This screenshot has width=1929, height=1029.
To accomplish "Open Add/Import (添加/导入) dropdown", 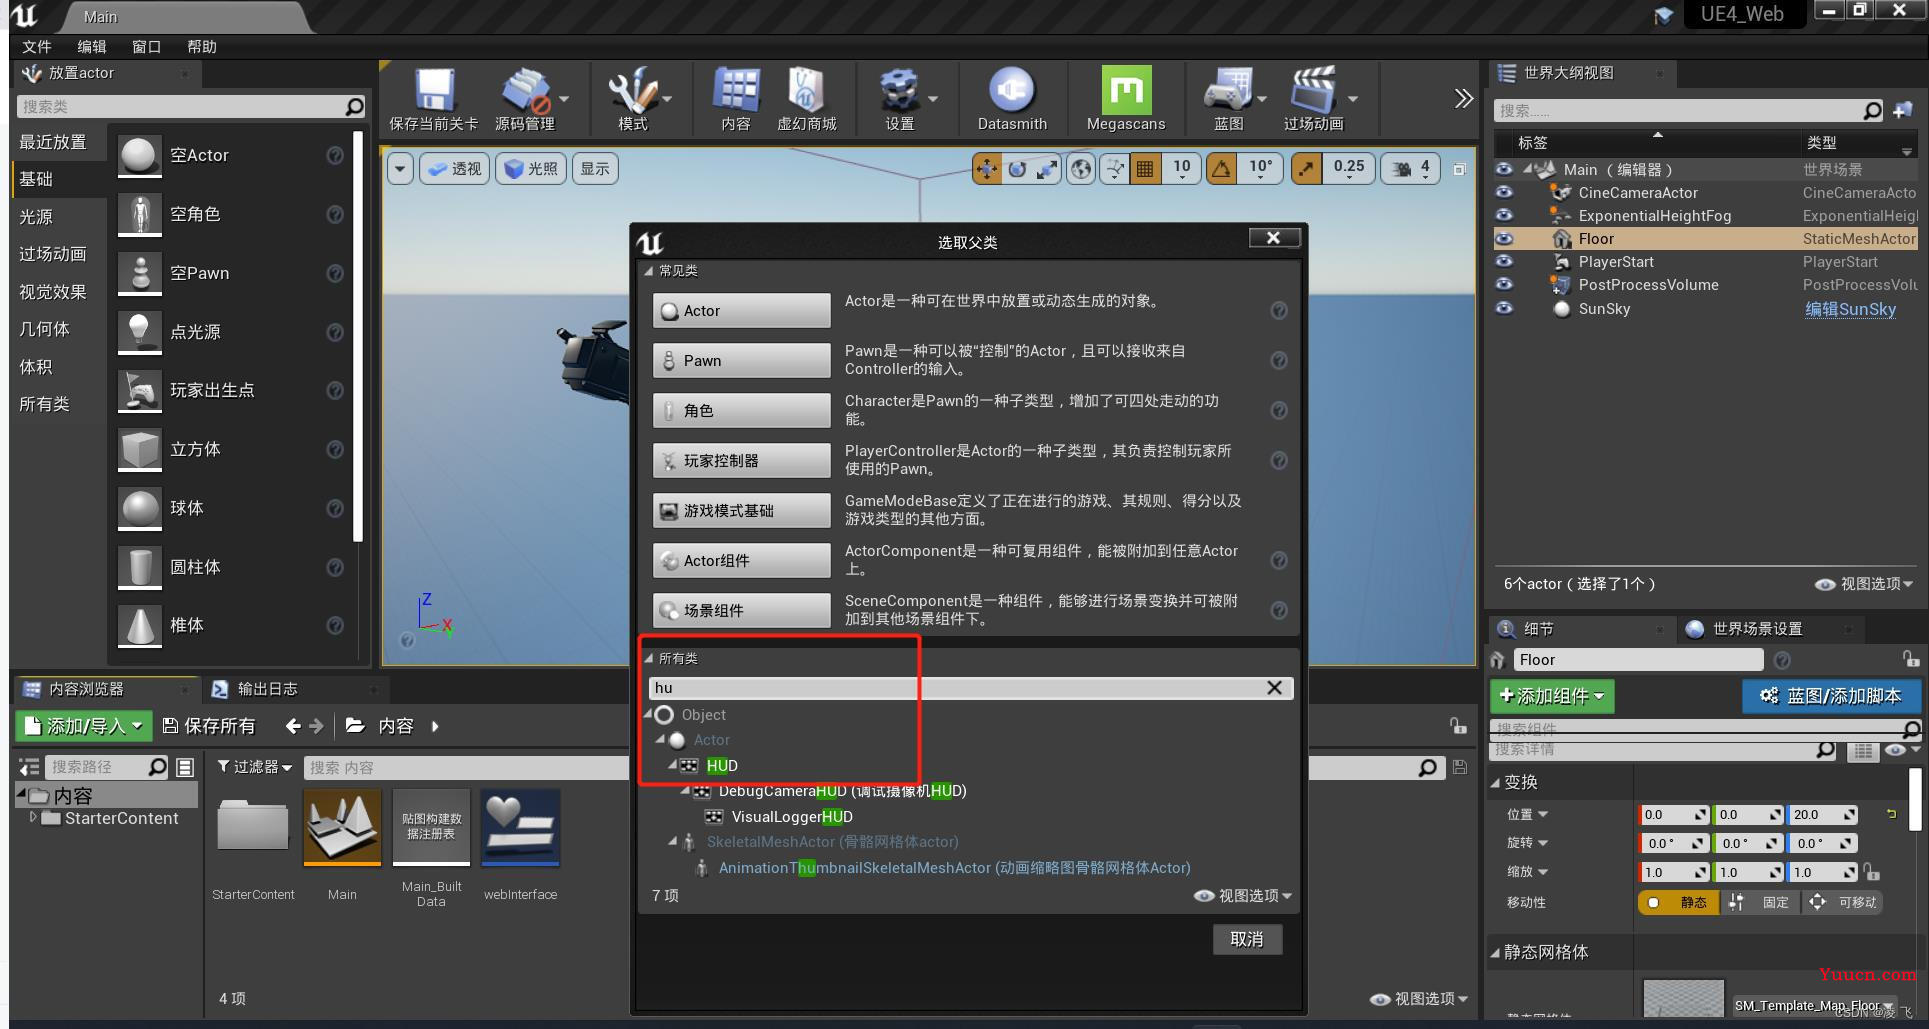I will coord(84,726).
